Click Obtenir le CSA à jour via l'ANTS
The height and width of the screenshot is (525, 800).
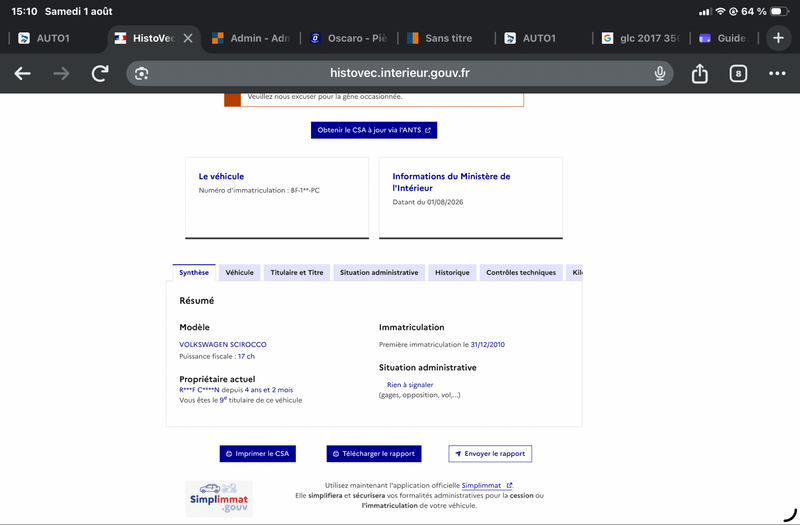(x=374, y=130)
